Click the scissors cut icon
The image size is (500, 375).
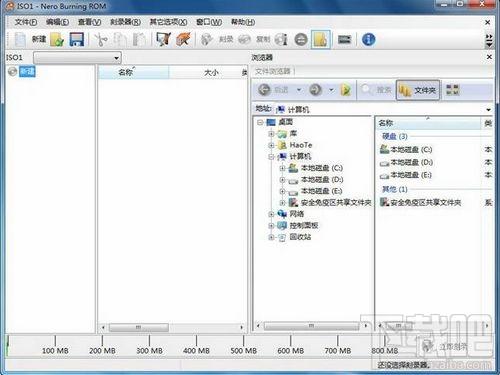pos(100,39)
